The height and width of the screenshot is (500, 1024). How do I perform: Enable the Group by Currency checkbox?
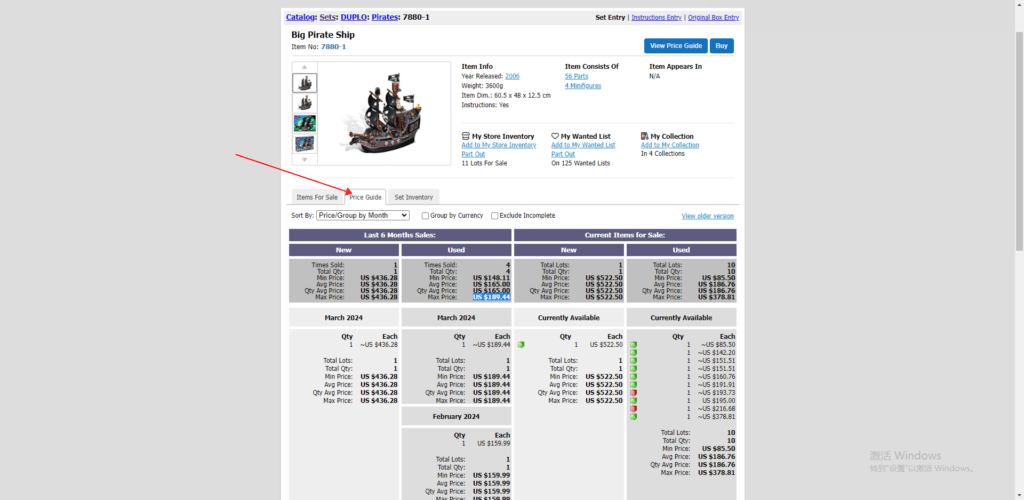(x=425, y=215)
